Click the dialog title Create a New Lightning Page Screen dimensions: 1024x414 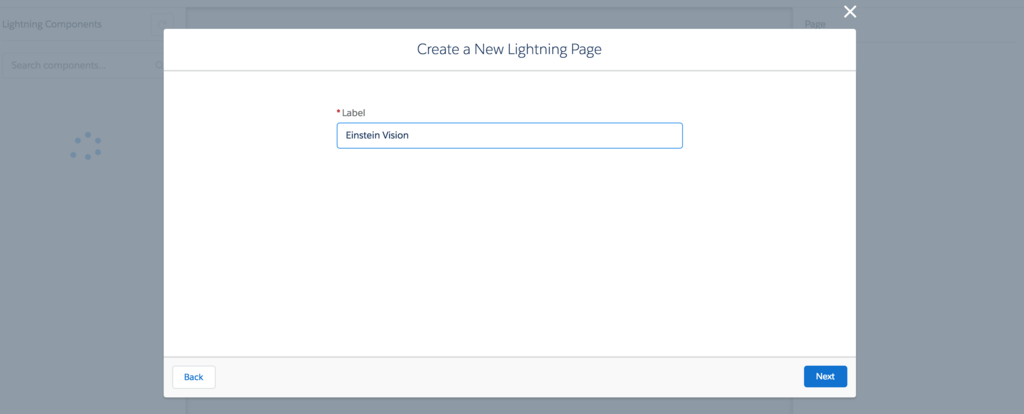509,50
